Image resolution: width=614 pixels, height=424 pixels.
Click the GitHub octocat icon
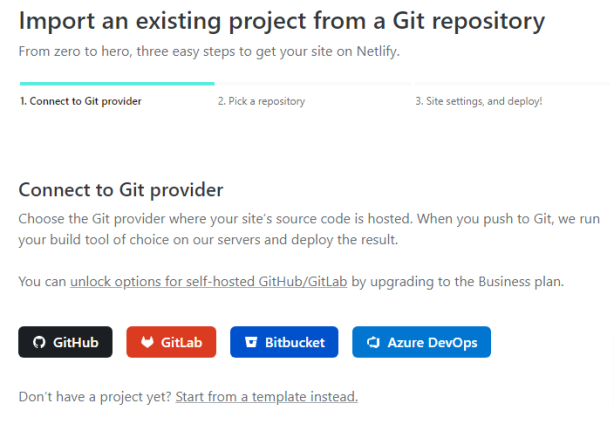39,342
